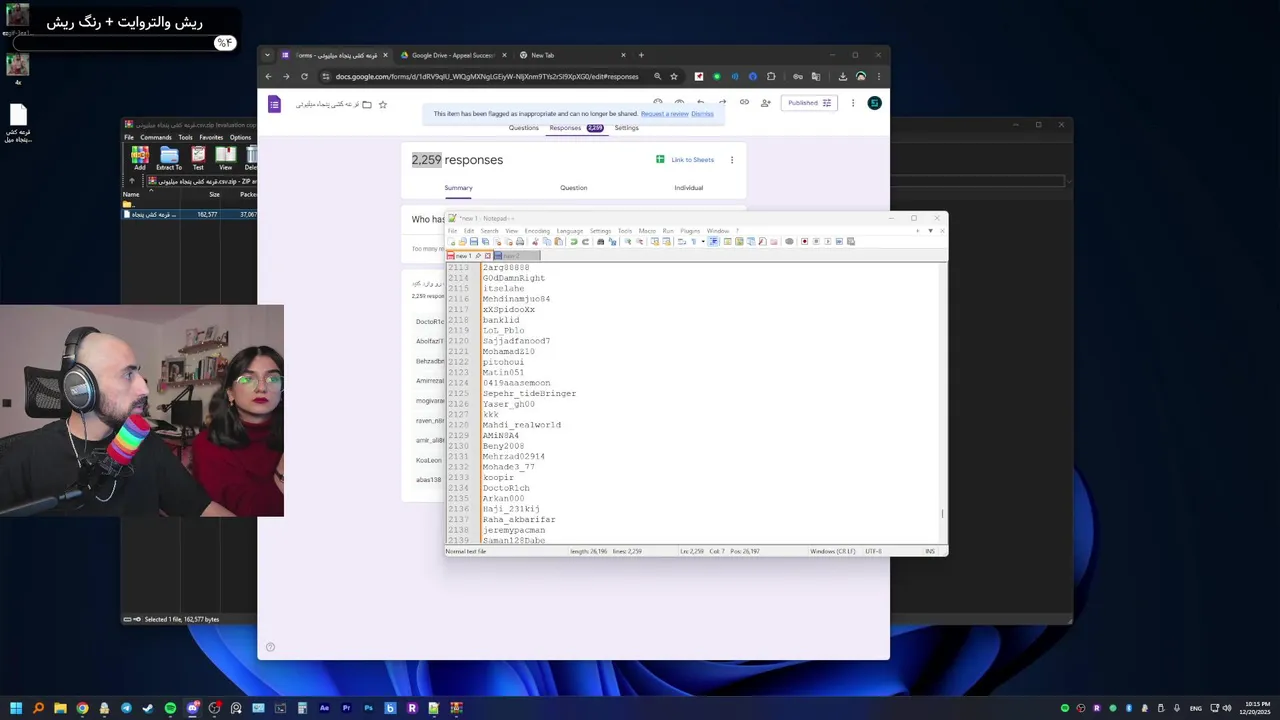This screenshot has height=720, width=1280.
Task: Close the Notepad++ new 1 tab red X
Action: (x=488, y=256)
